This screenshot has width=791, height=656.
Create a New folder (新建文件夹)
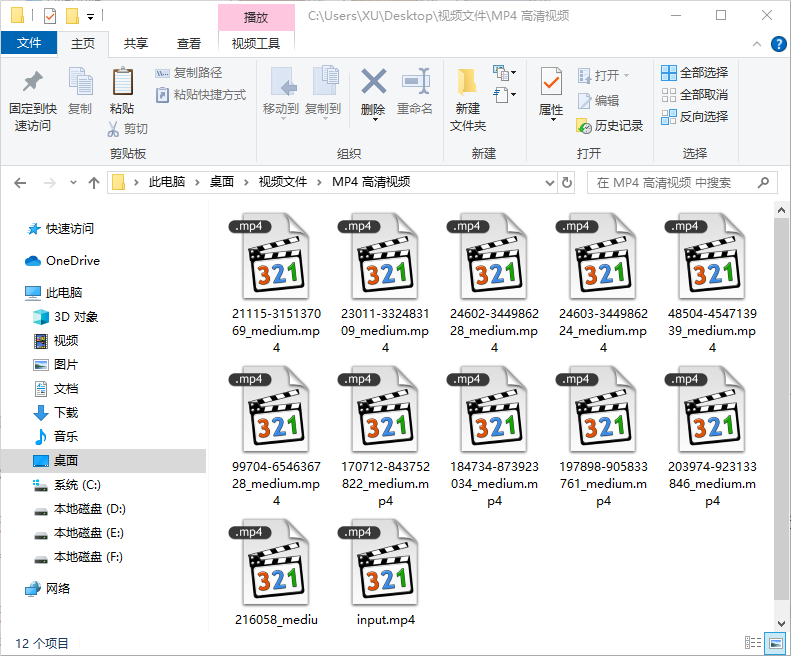tap(468, 100)
